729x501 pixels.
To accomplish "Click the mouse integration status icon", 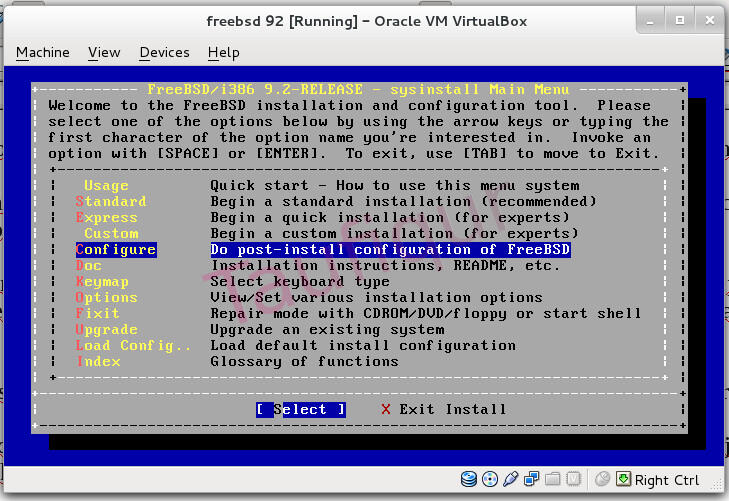I will pyautogui.click(x=603, y=479).
